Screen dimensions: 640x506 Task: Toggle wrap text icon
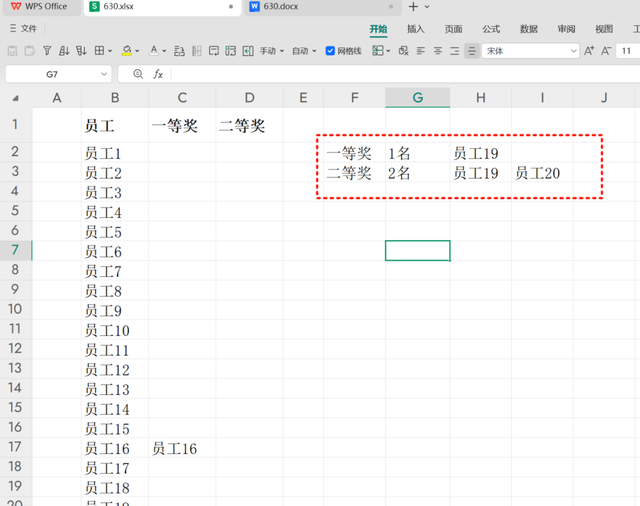pos(213,51)
